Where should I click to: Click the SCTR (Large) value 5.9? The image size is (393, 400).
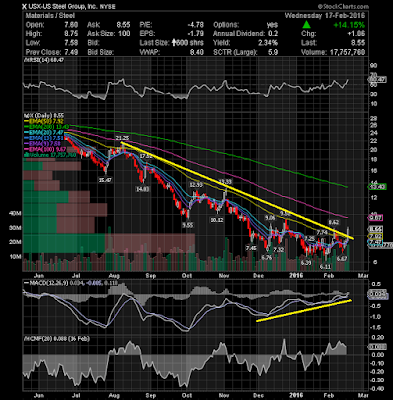273,52
